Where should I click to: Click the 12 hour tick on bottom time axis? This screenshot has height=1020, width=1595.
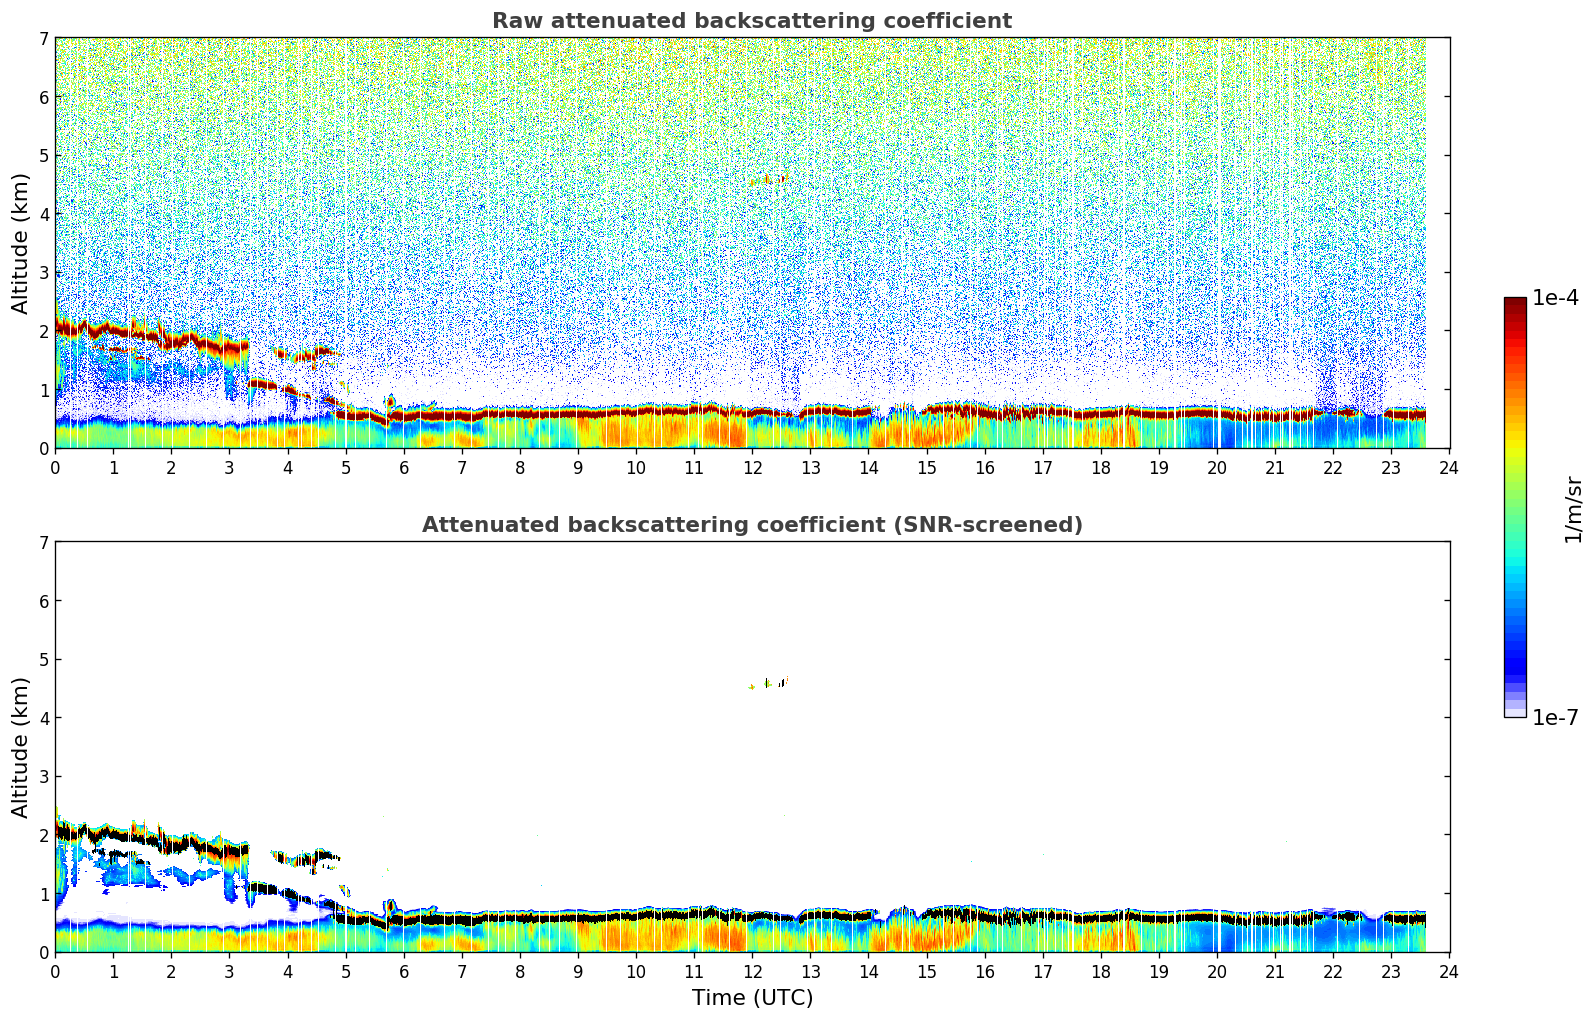point(752,972)
